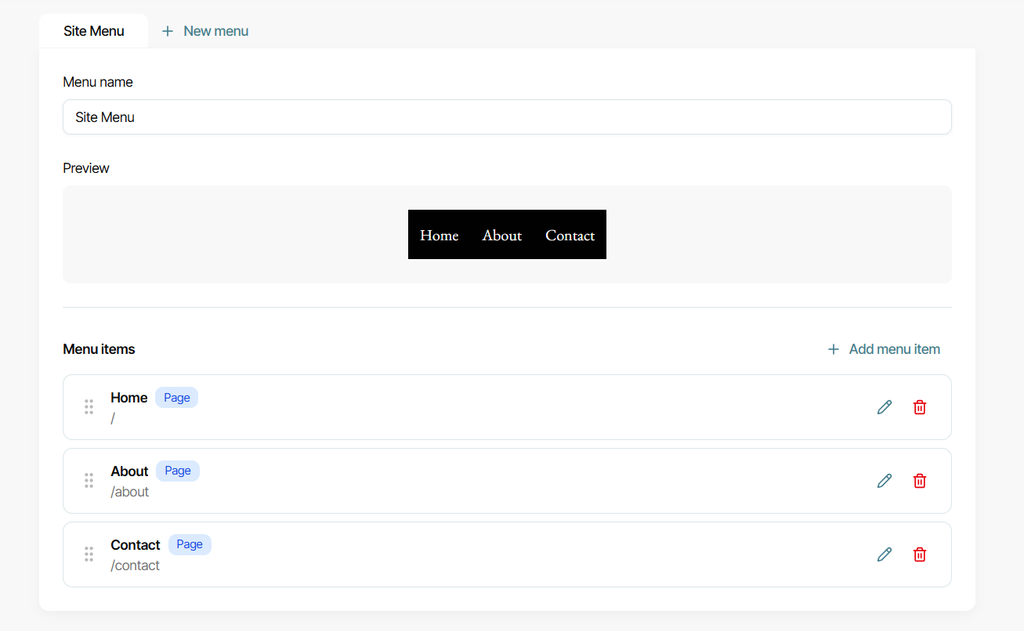
Task: Select About in the preview menu
Action: point(502,235)
